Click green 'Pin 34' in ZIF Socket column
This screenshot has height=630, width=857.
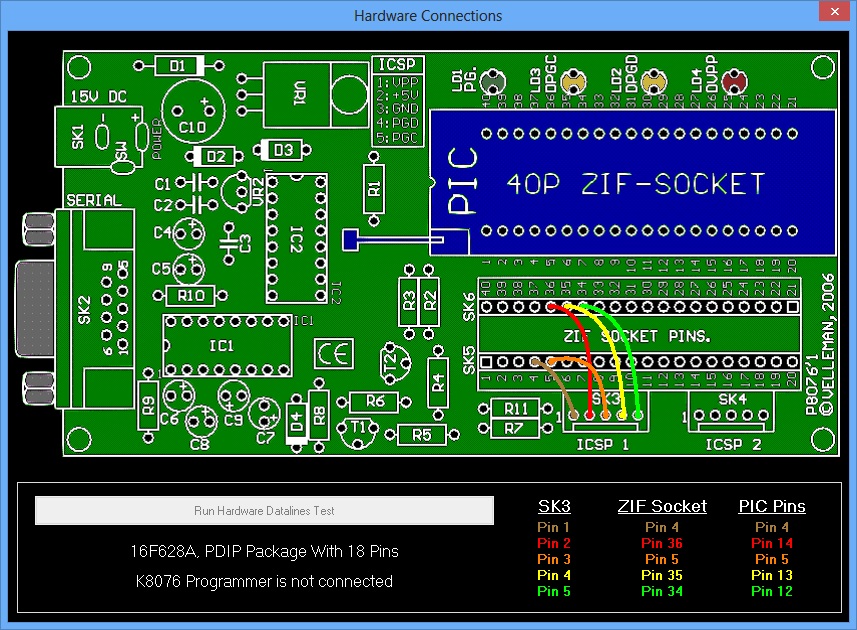[662, 591]
